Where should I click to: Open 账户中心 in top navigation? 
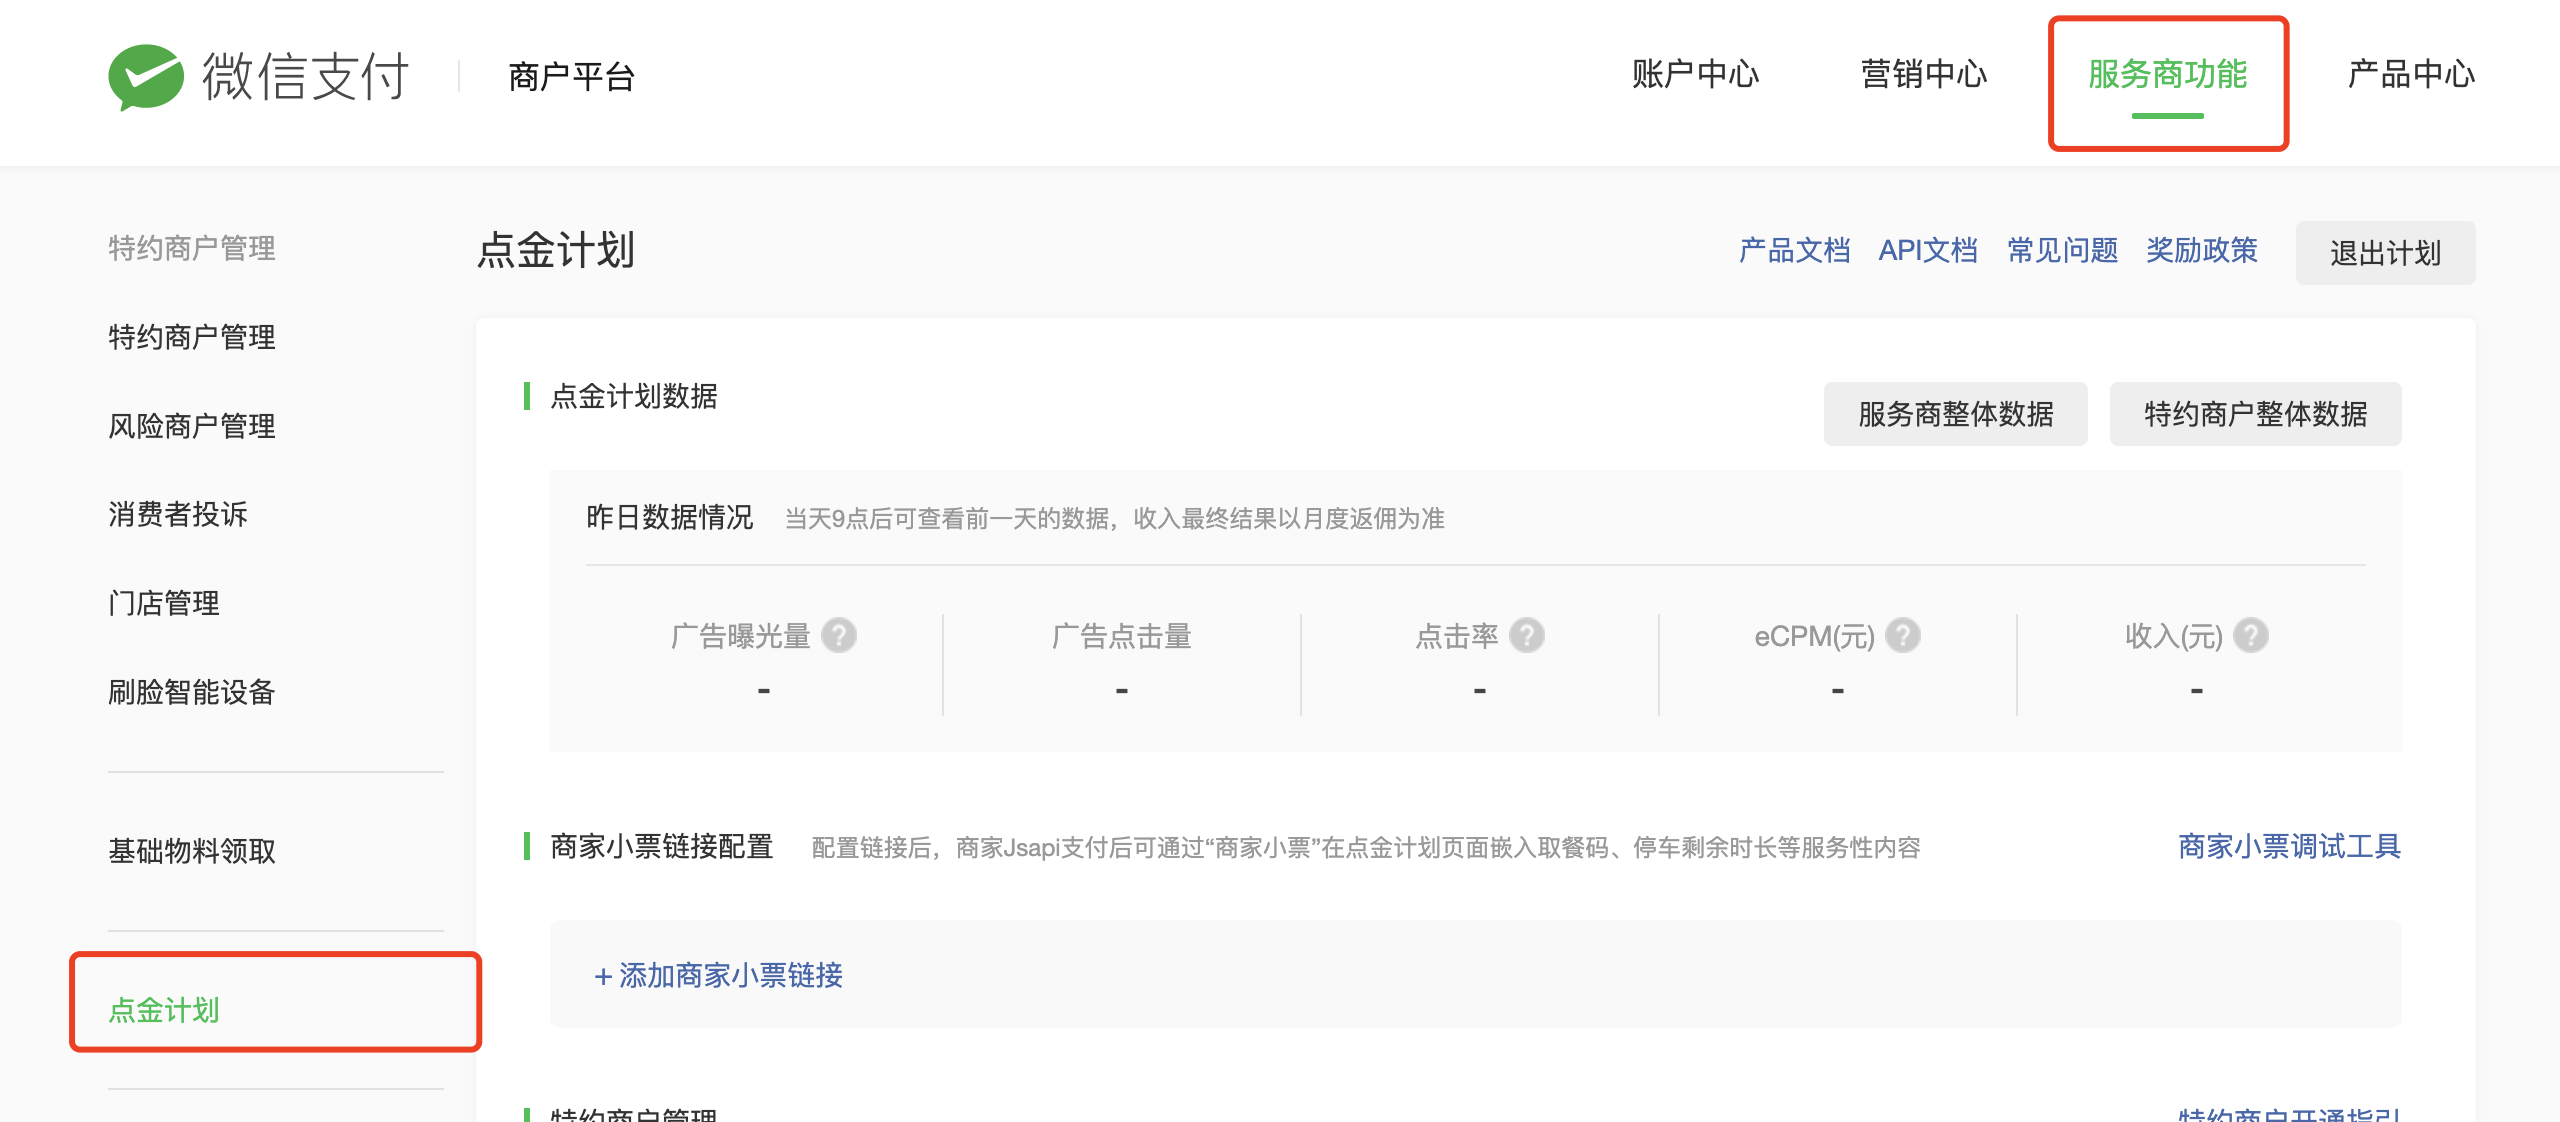(x=1695, y=75)
